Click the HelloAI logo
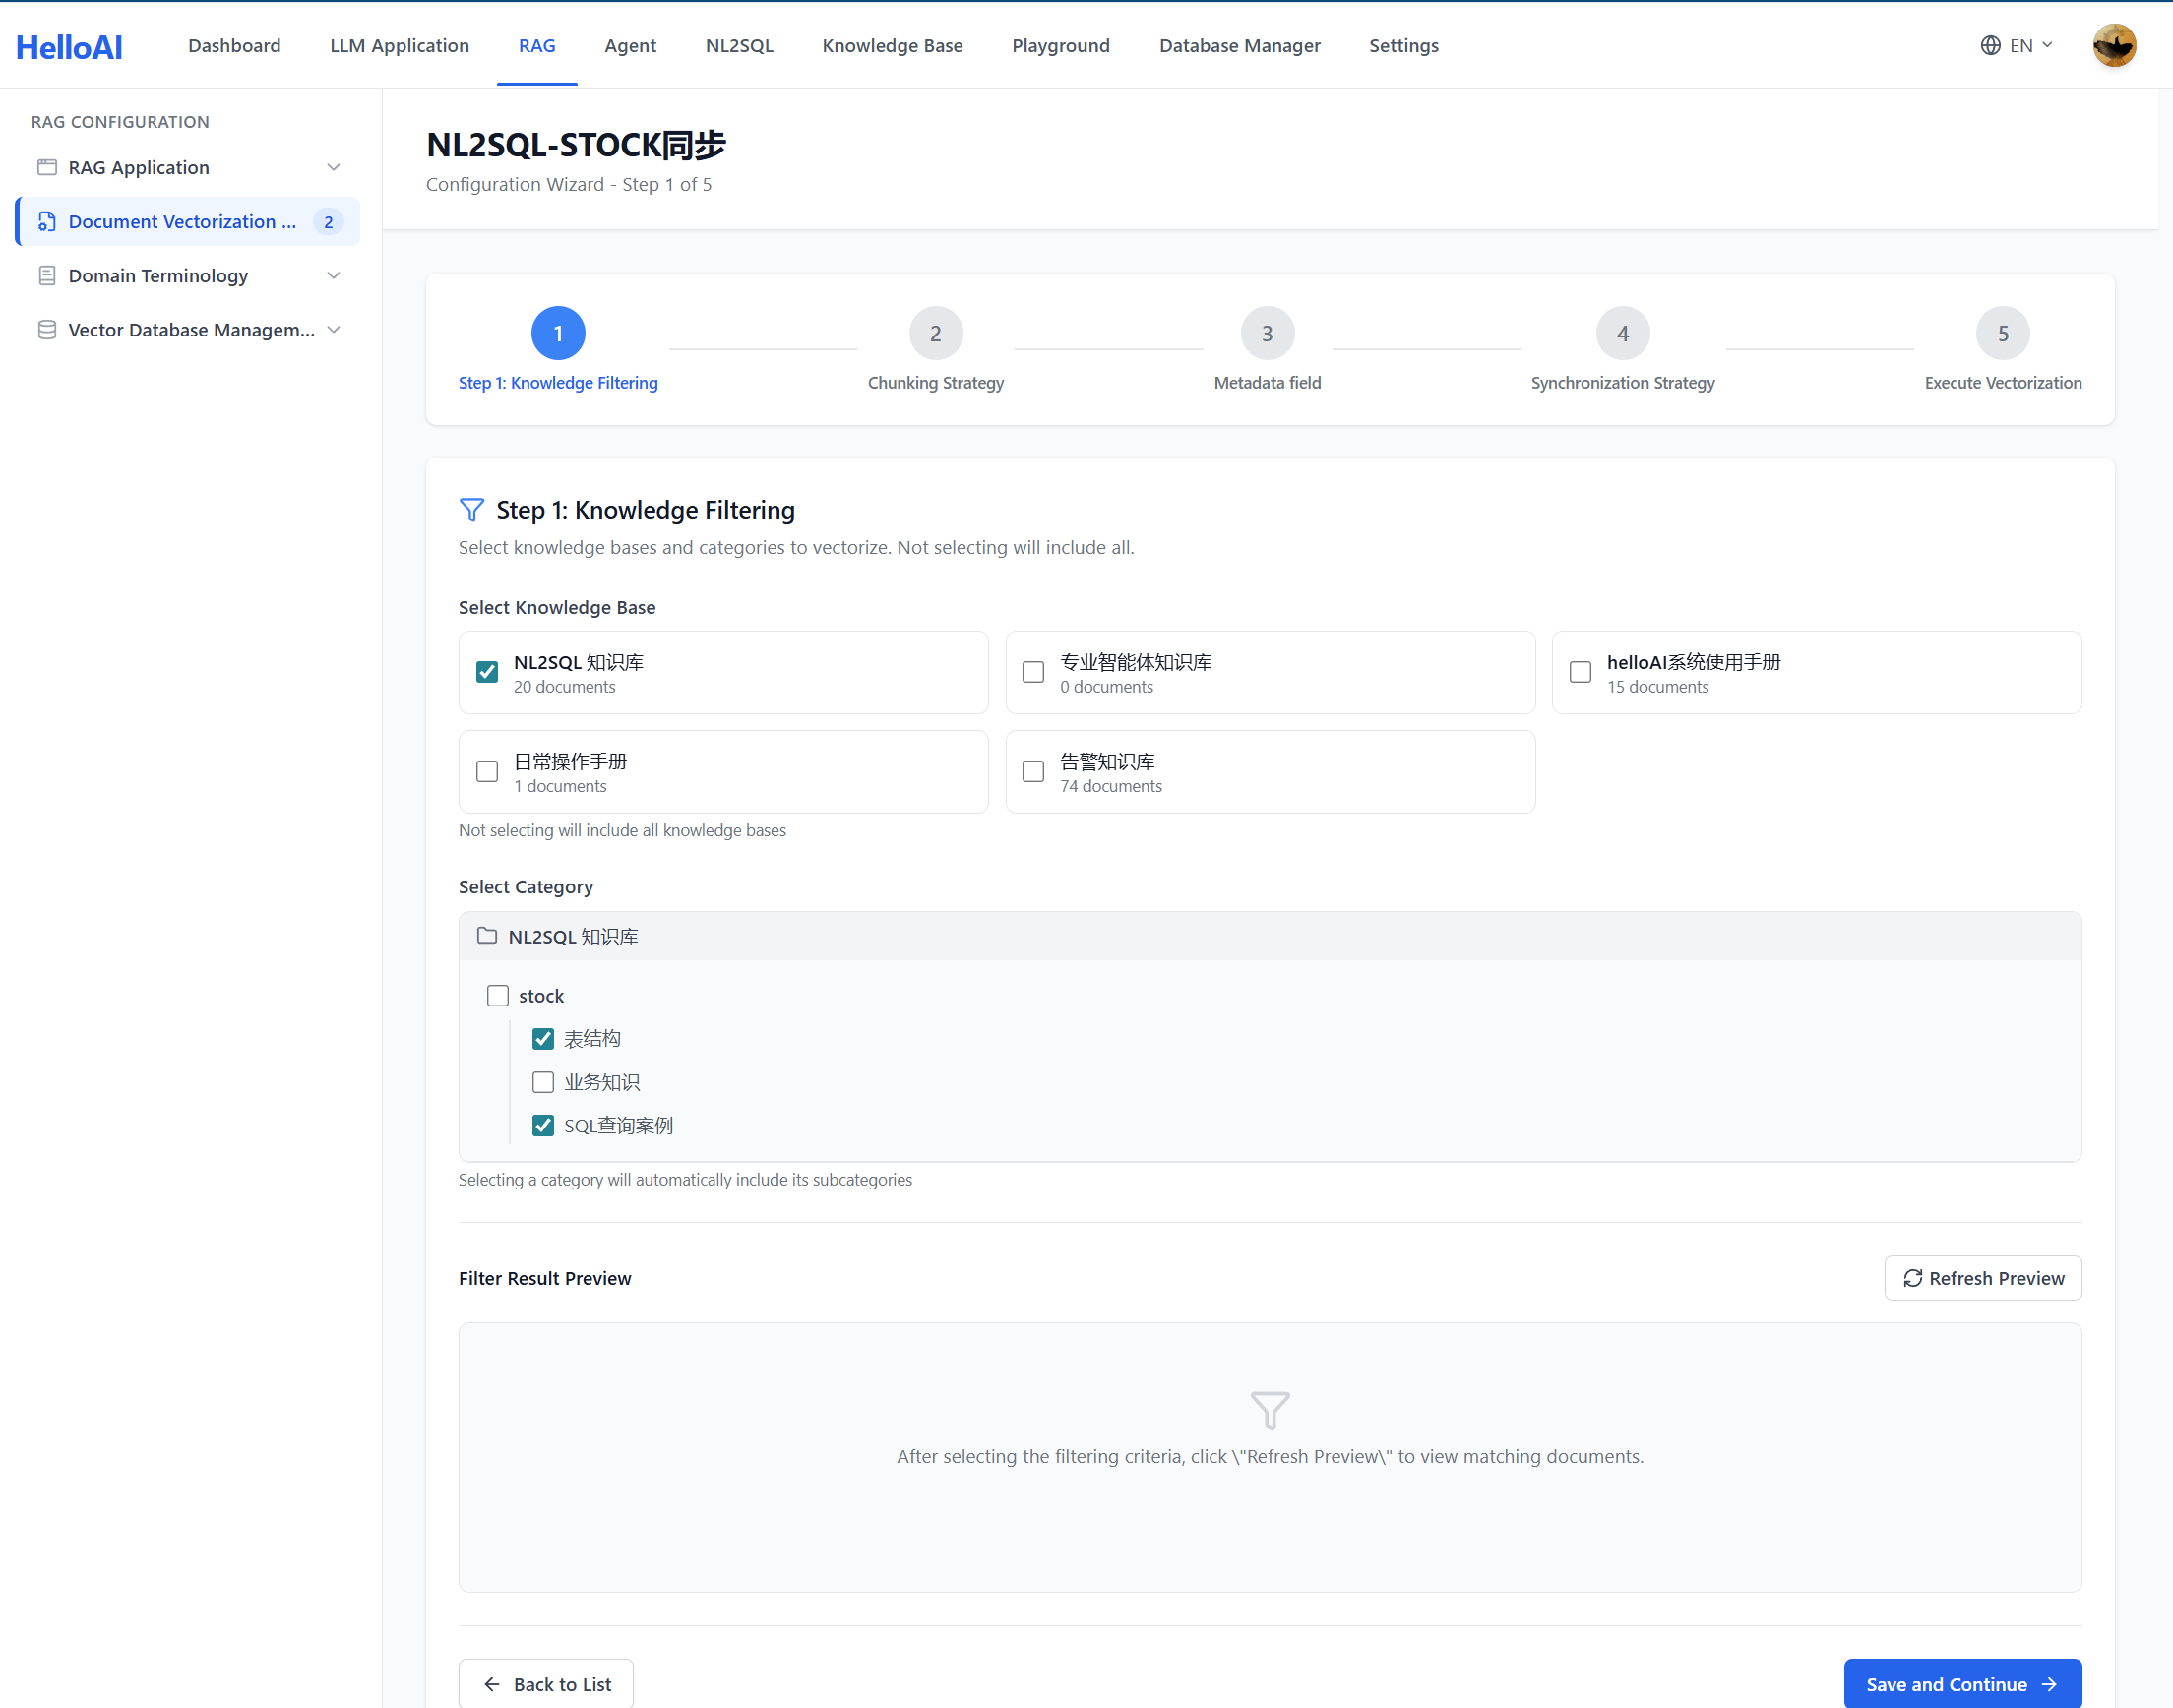 point(69,46)
